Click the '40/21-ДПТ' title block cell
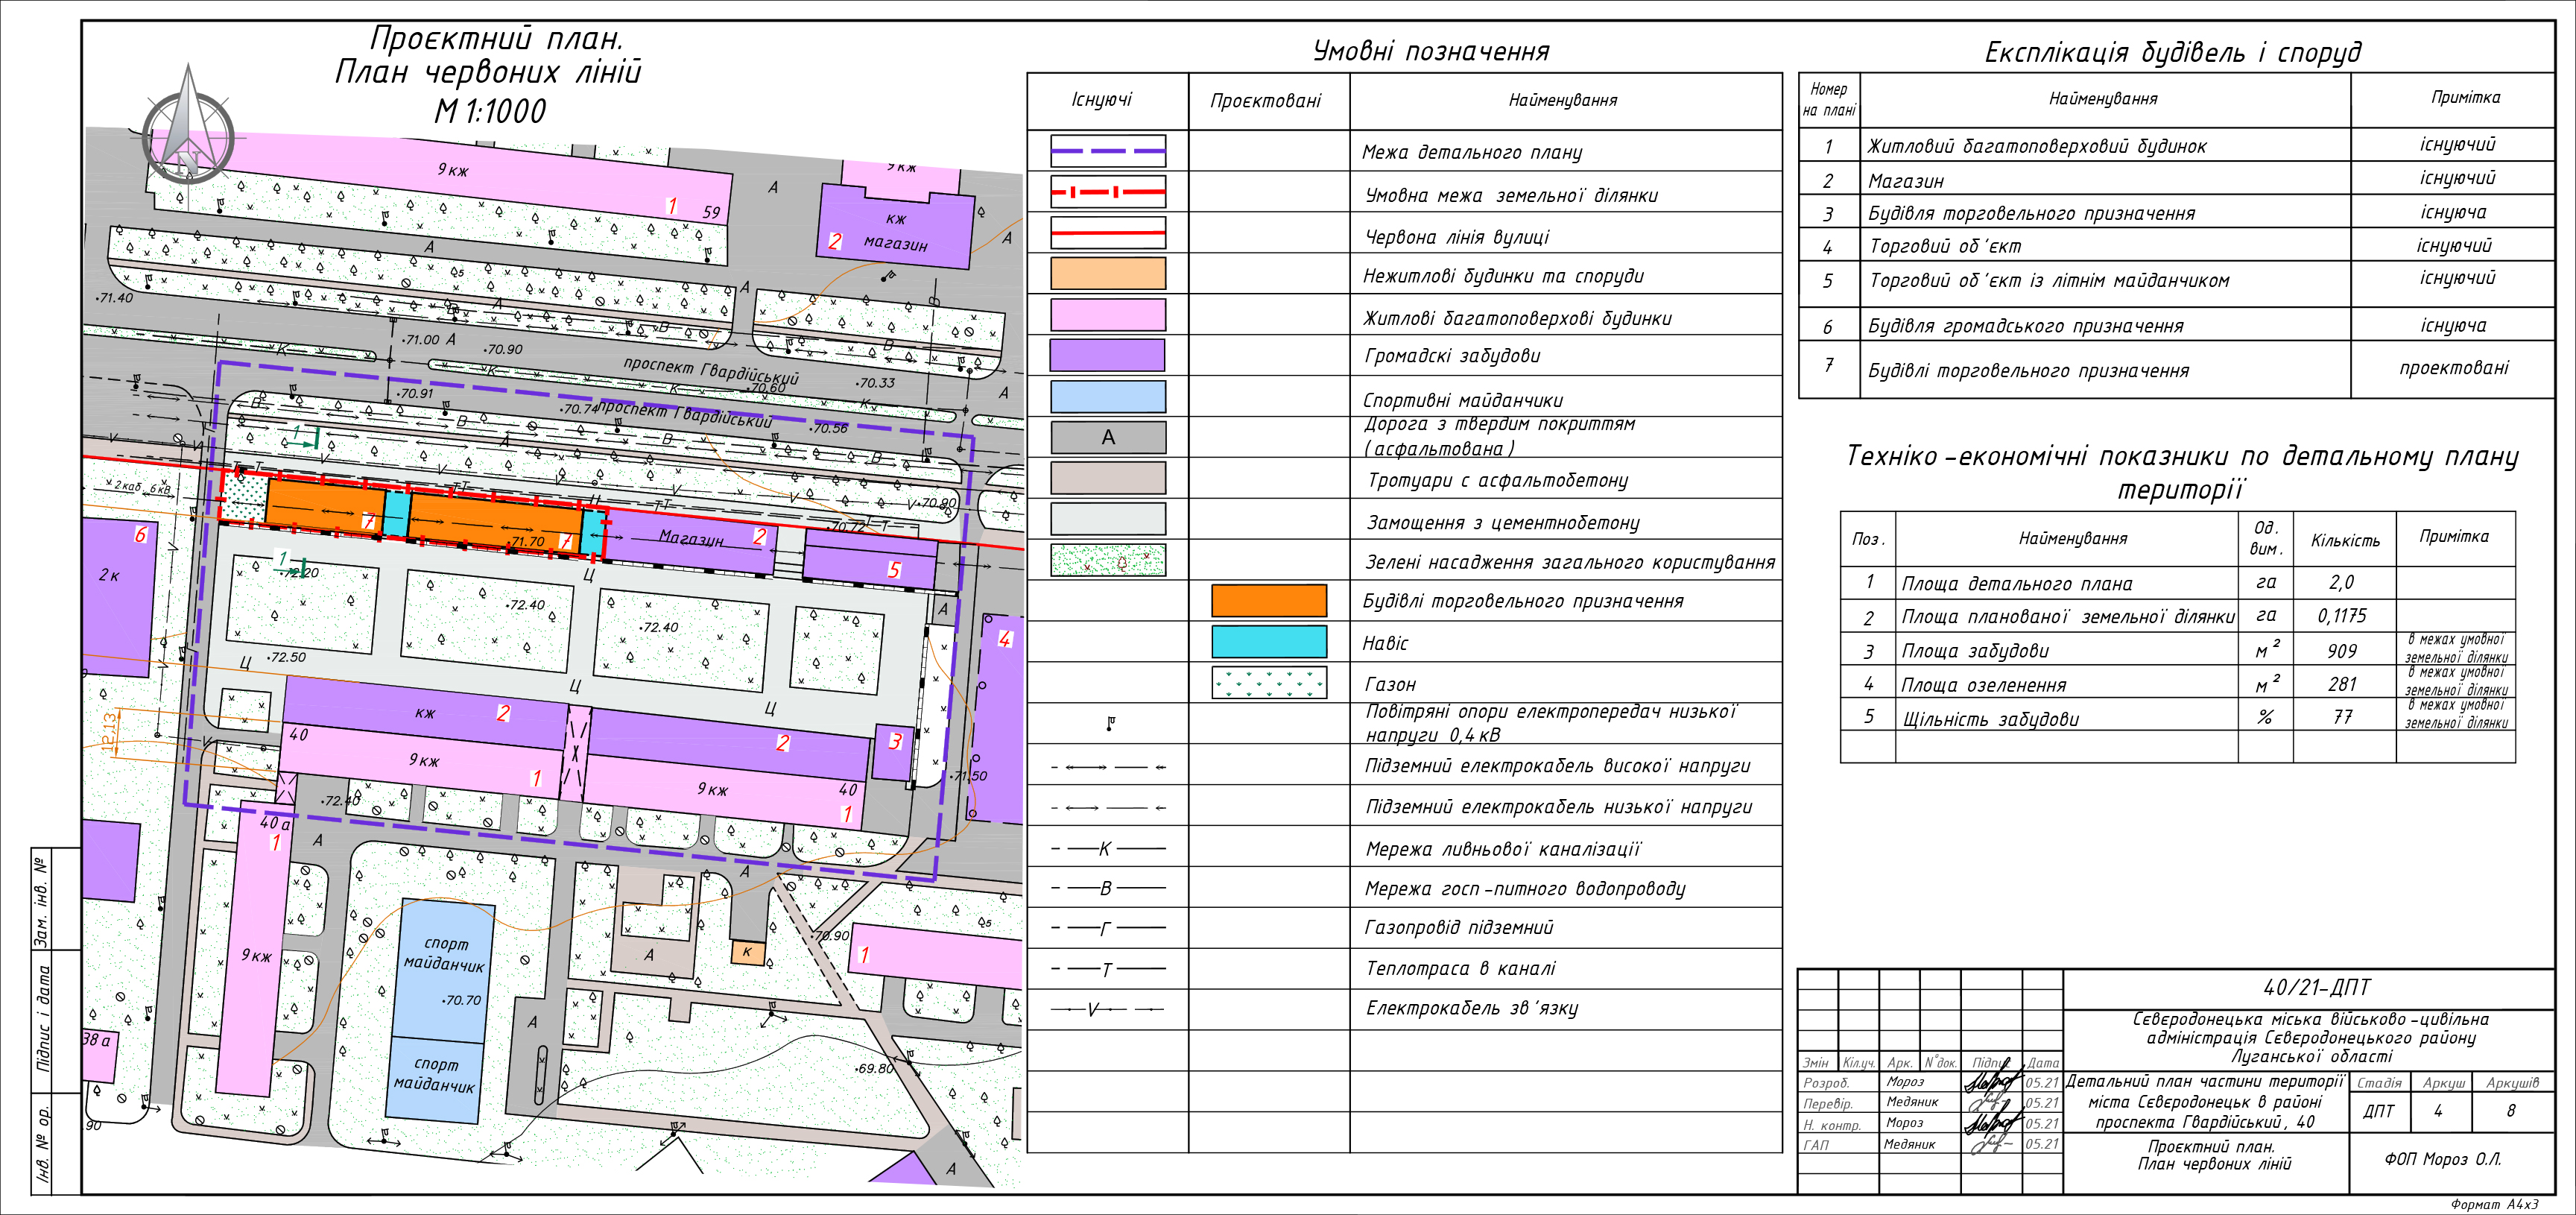 [x=2316, y=988]
